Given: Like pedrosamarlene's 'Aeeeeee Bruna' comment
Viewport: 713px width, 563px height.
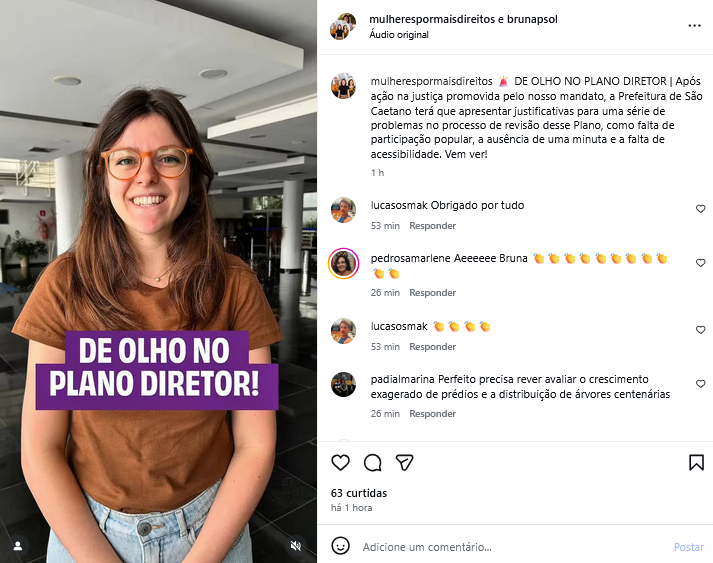Looking at the screenshot, I should pos(700,262).
